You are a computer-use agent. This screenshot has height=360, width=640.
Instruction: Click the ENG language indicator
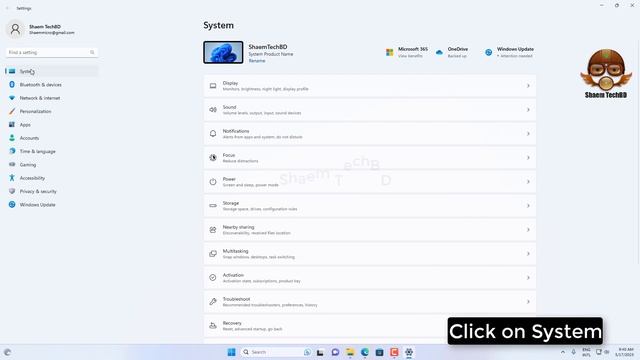[x=586, y=352]
